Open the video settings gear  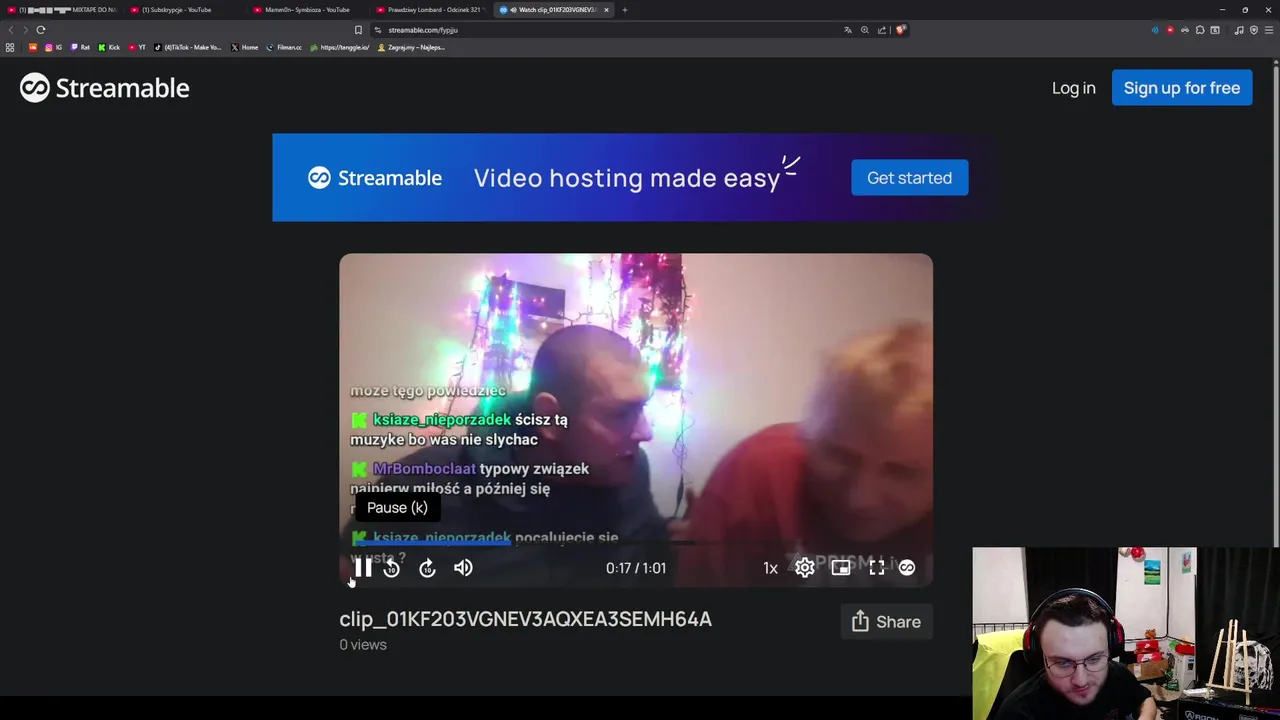[x=805, y=568]
